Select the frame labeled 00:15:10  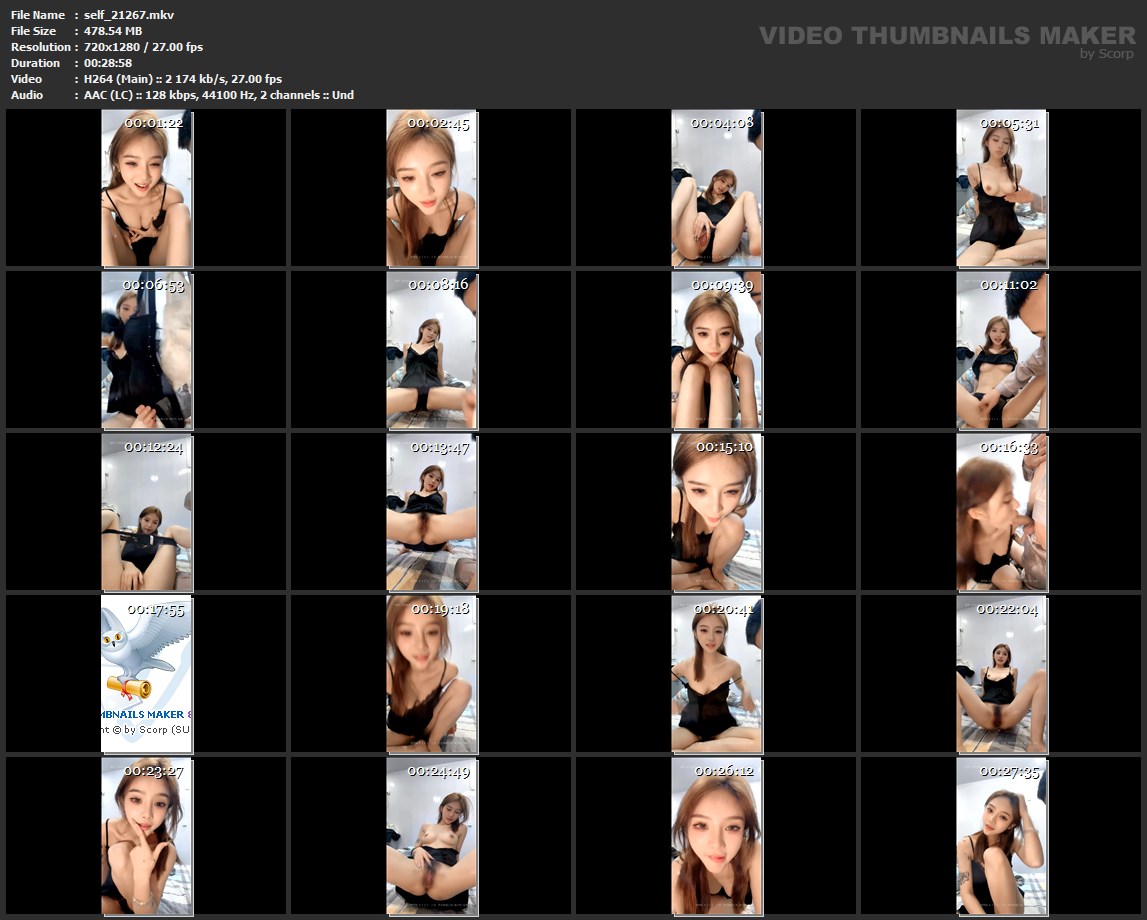716,512
